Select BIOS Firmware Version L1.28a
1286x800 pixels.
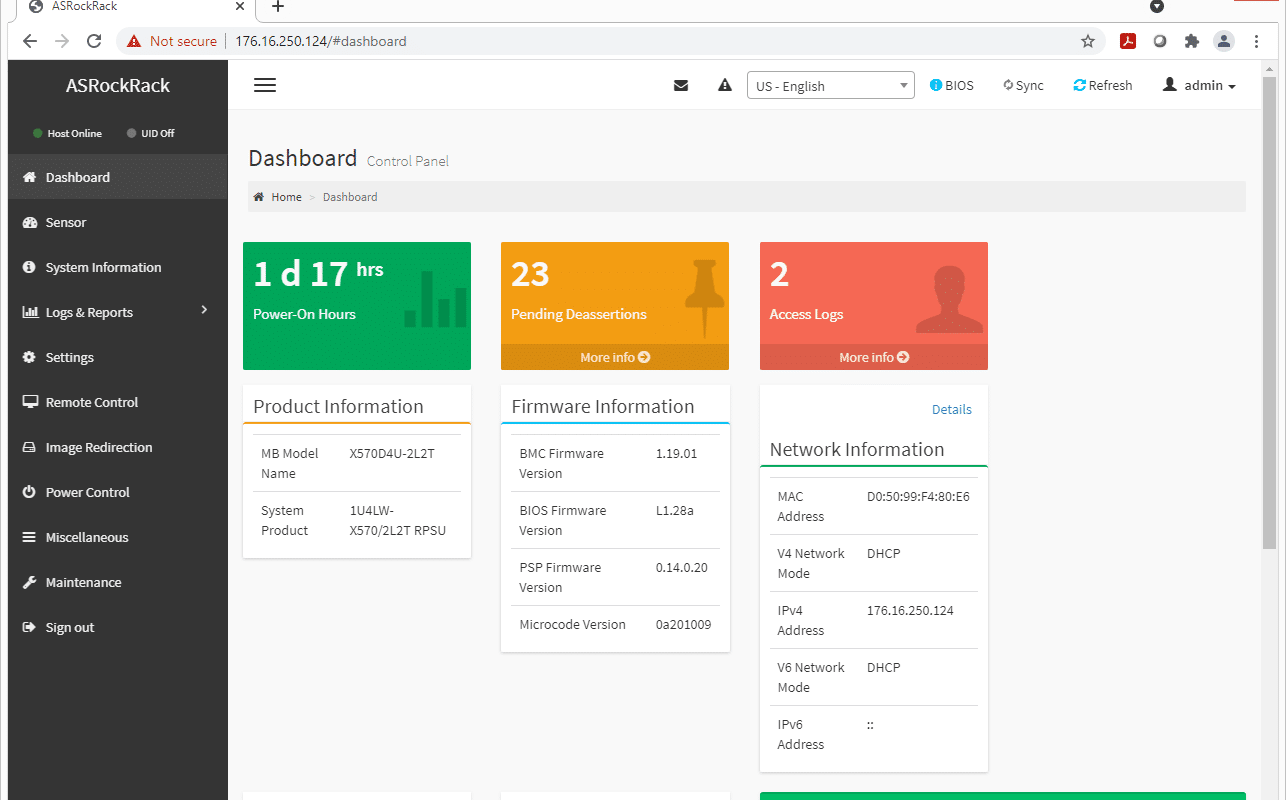click(675, 510)
